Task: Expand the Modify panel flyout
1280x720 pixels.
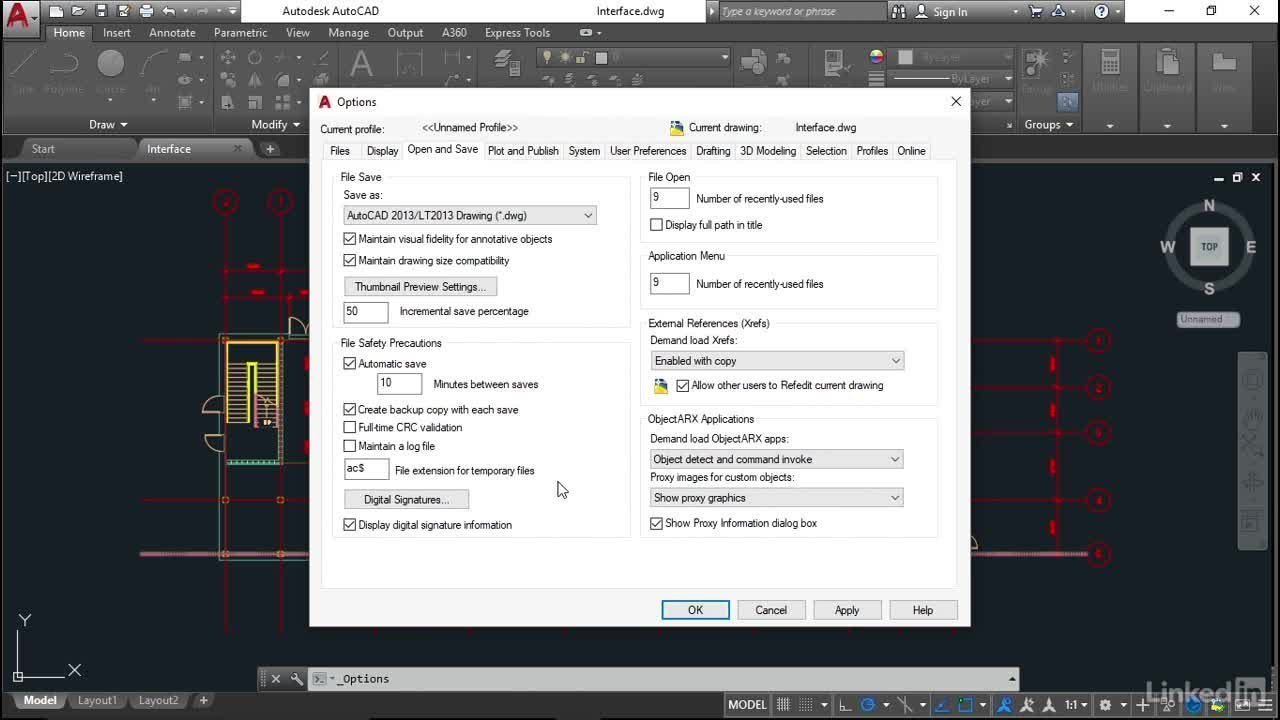Action: coord(276,124)
